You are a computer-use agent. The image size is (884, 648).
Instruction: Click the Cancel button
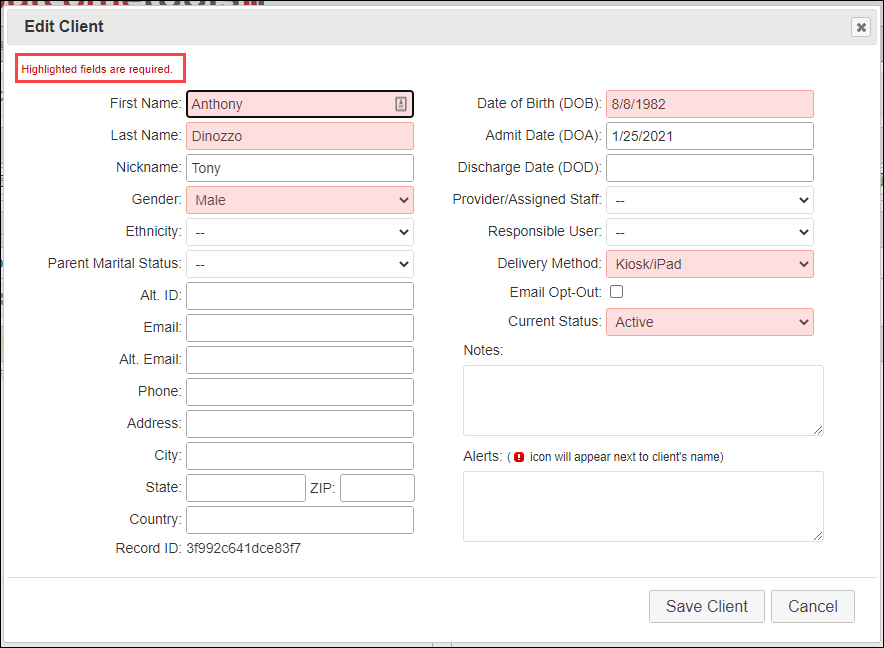pos(812,606)
